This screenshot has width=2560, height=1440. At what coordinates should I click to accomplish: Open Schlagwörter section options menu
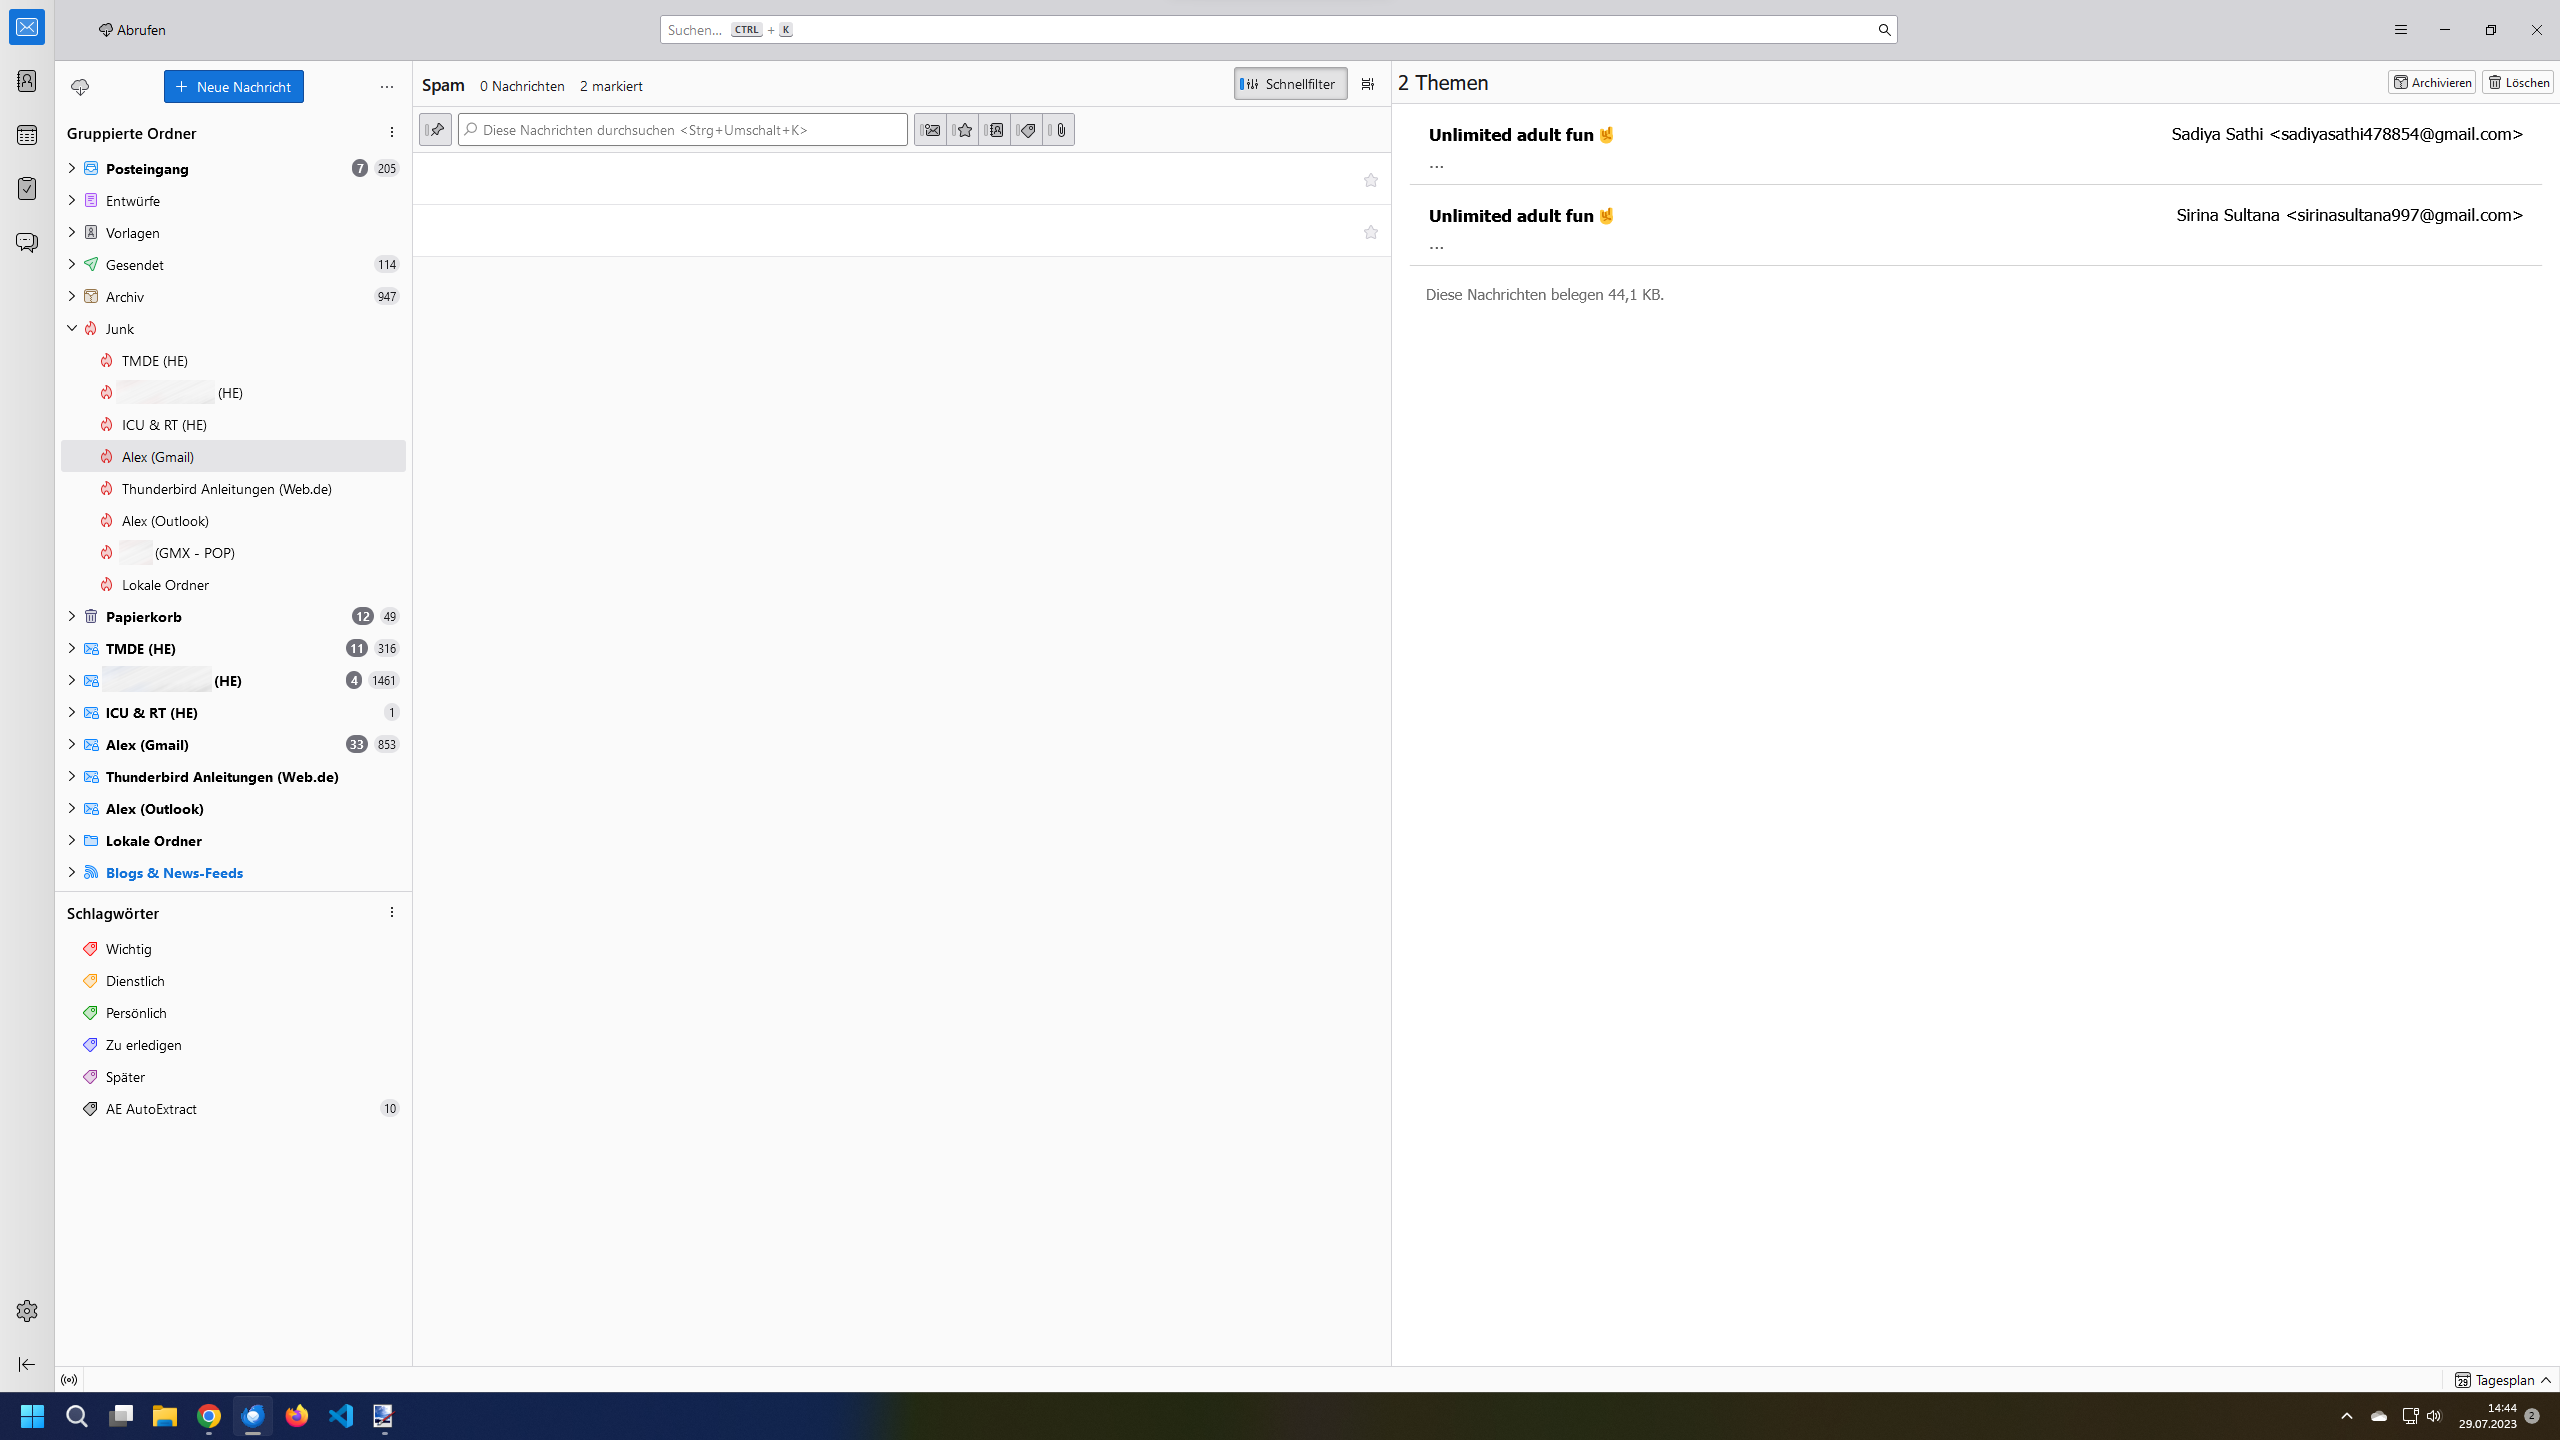[392, 913]
